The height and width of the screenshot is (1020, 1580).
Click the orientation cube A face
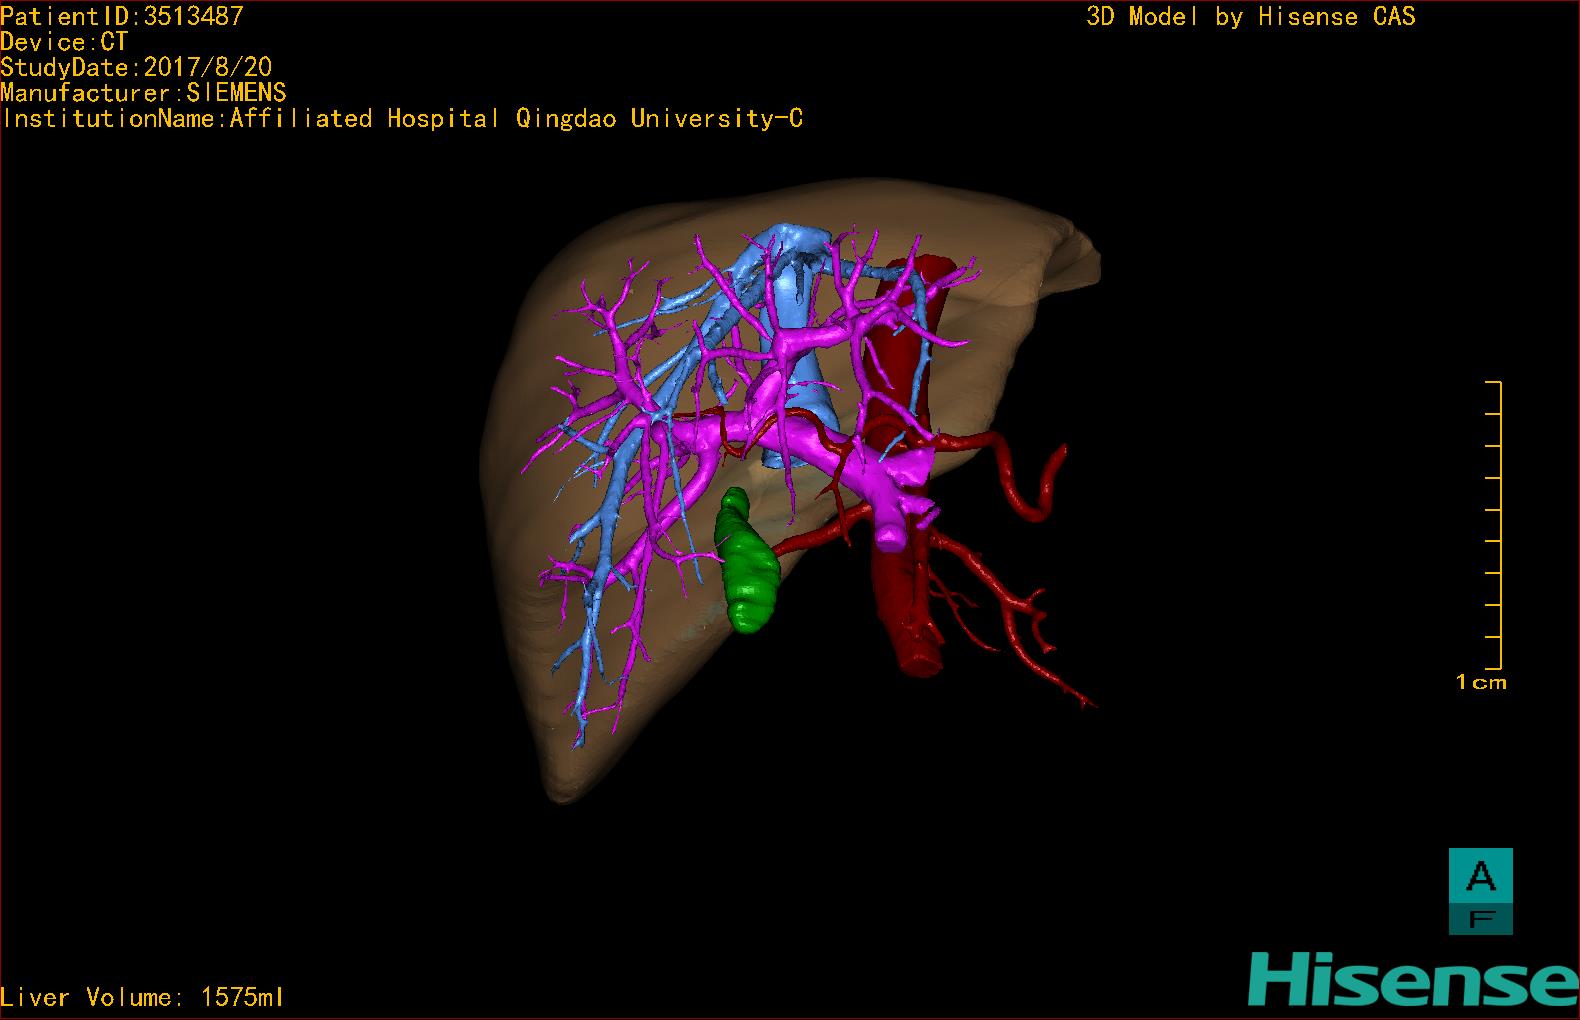pyautogui.click(x=1481, y=876)
